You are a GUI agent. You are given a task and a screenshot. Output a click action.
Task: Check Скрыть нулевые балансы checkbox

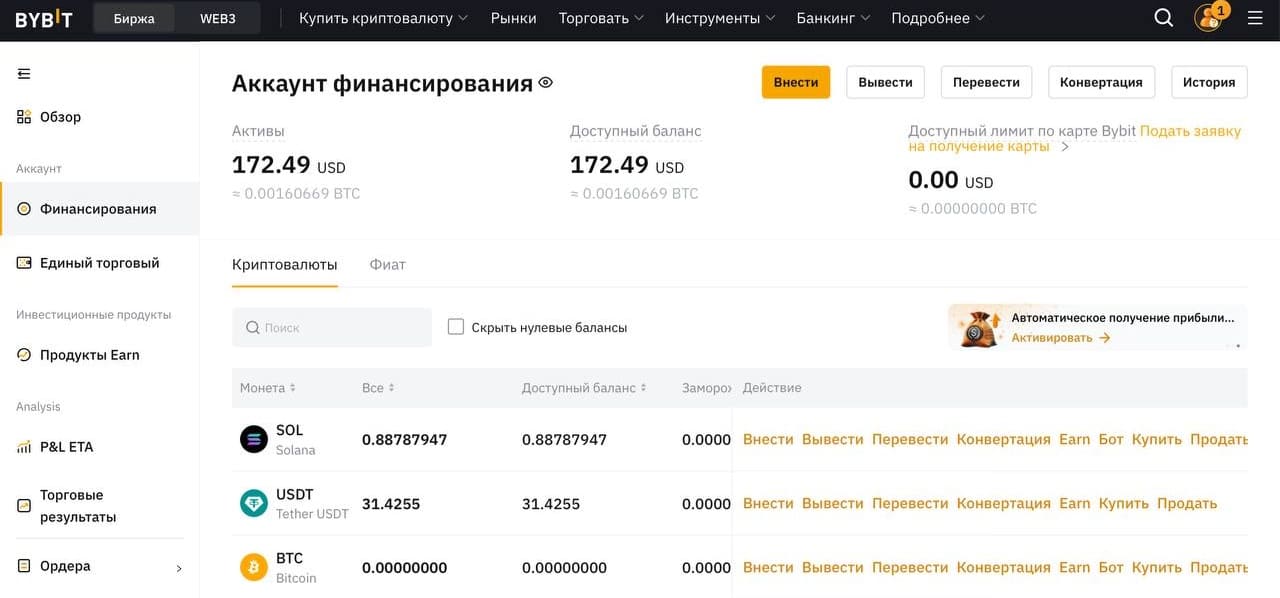456,327
